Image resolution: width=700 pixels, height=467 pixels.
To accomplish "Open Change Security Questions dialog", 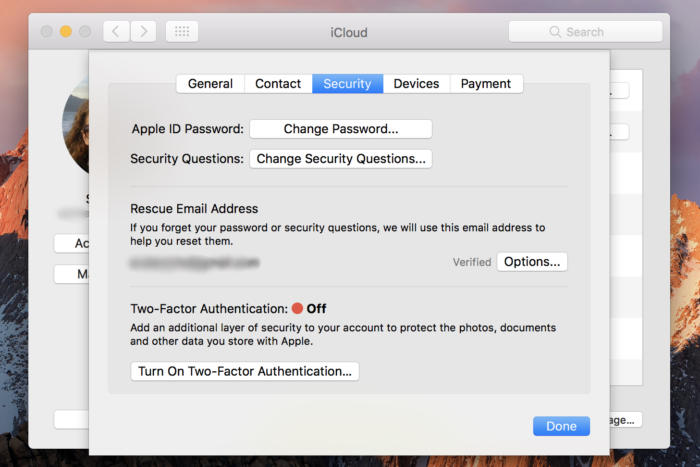I will coord(340,159).
